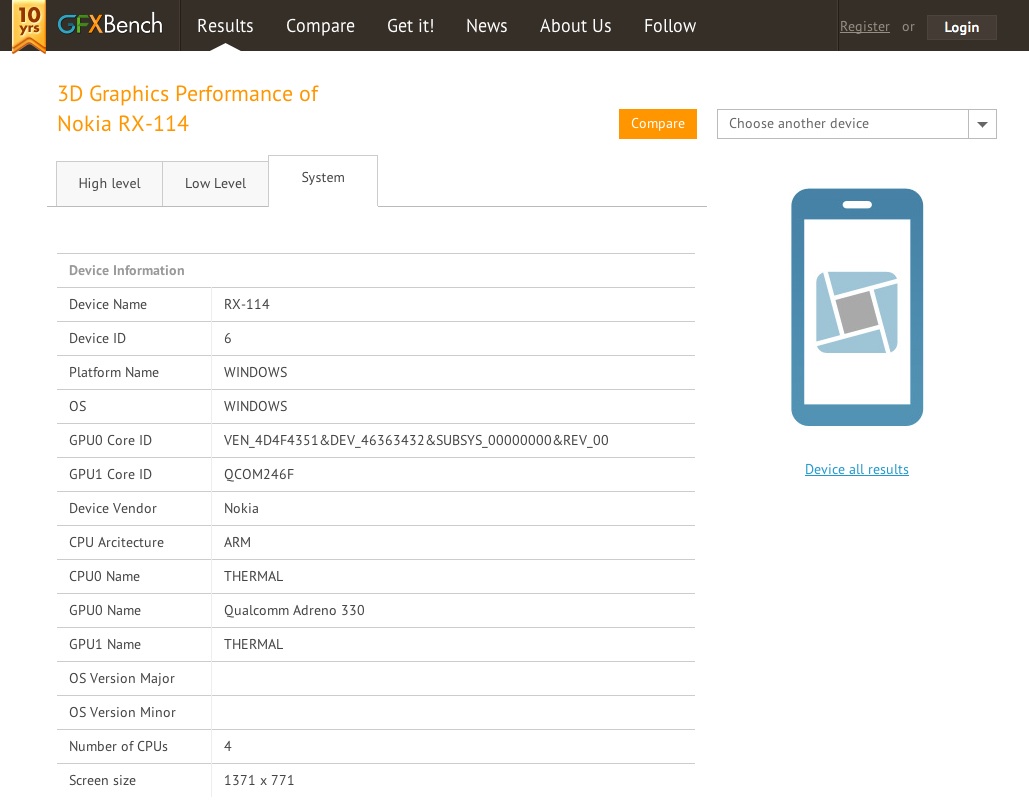Click the Qualcomm Adreno 330 value
This screenshot has height=807, width=1029.
(x=294, y=611)
